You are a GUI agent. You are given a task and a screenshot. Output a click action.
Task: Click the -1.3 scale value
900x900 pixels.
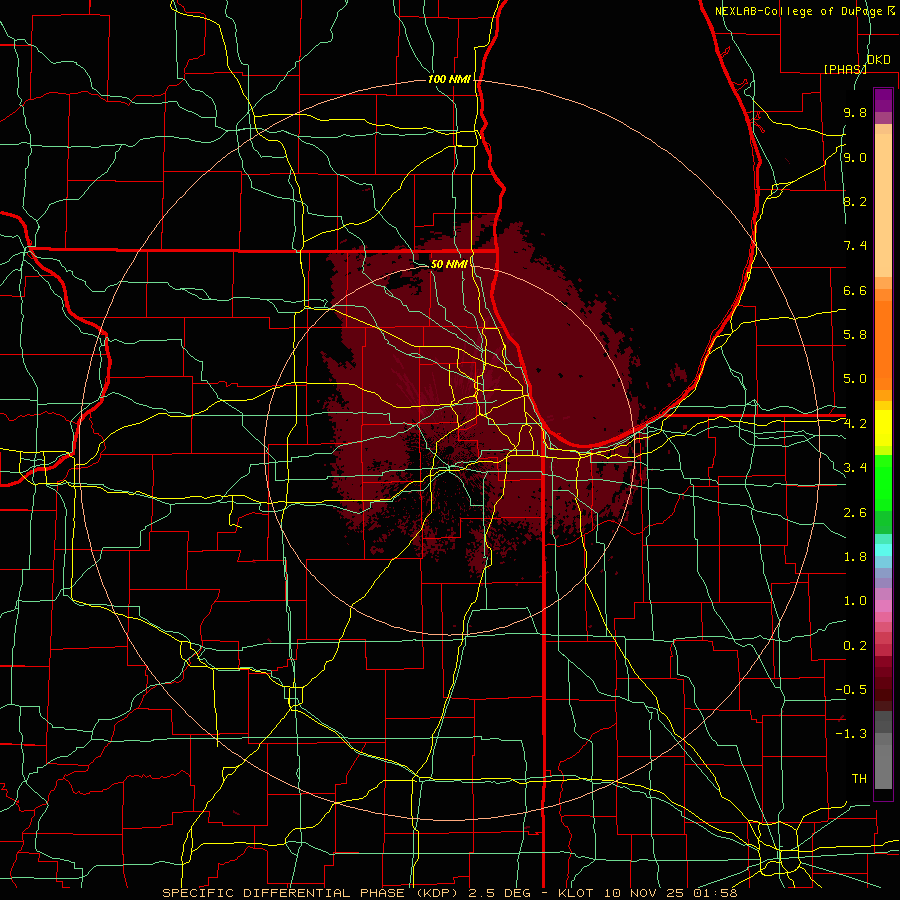point(851,734)
